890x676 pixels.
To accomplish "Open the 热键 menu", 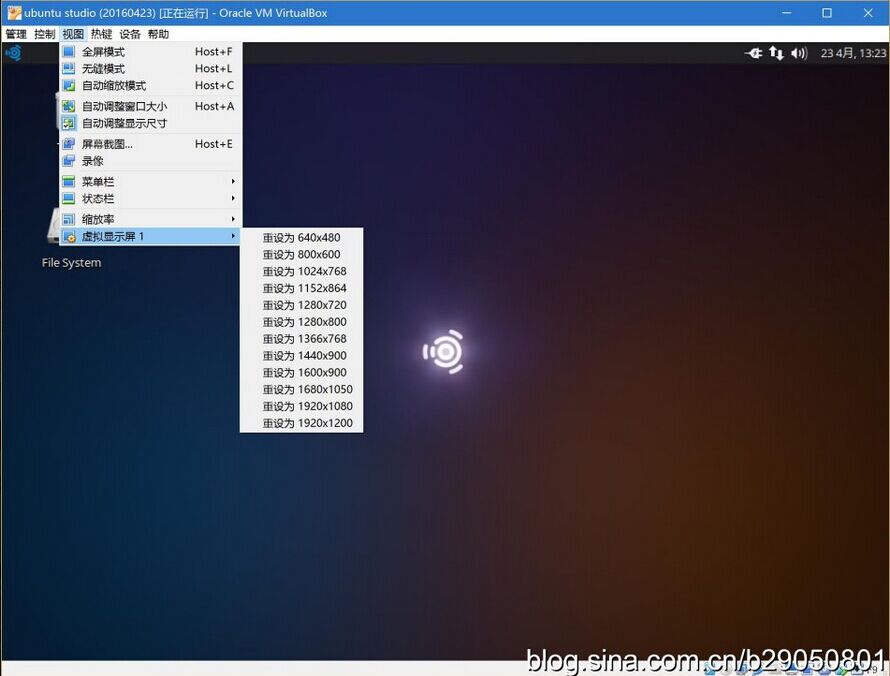I will (101, 34).
